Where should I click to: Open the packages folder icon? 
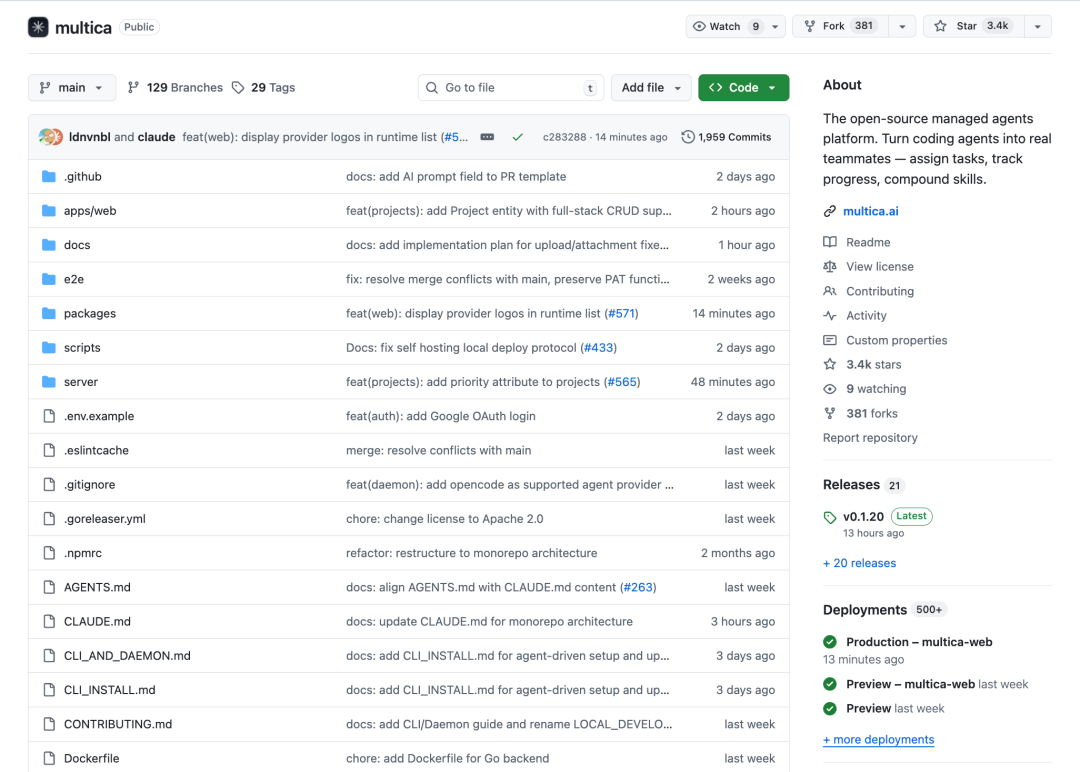[48, 313]
